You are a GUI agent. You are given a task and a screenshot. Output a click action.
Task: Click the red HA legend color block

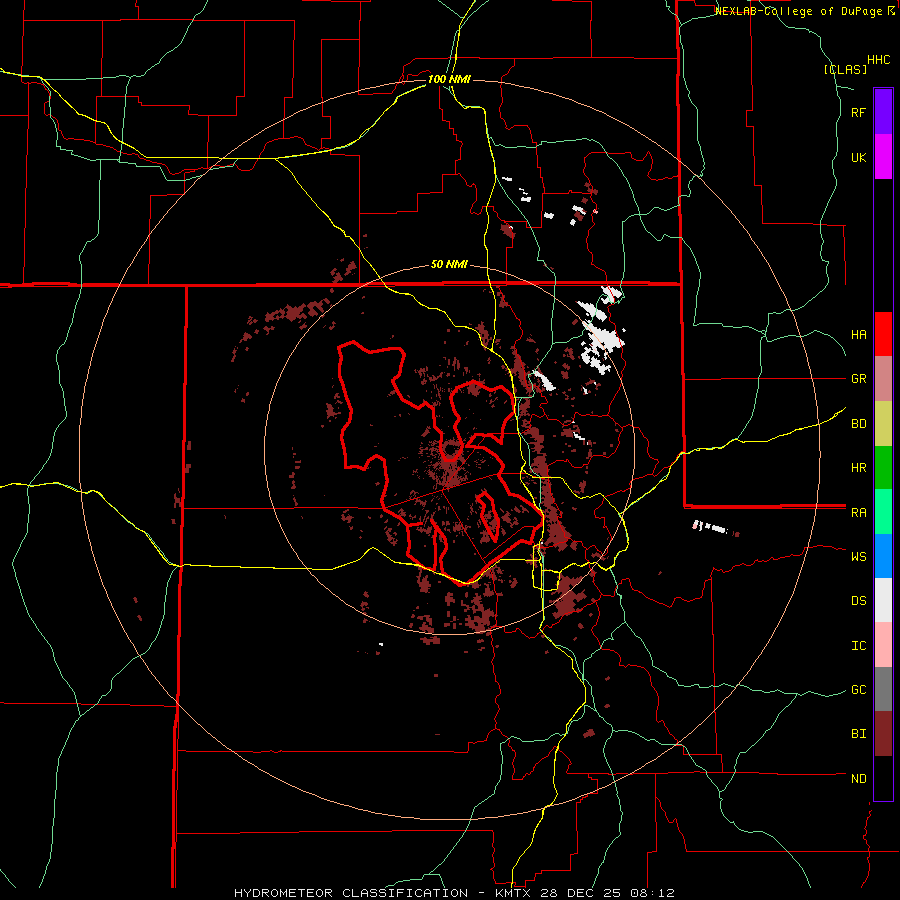click(x=883, y=334)
